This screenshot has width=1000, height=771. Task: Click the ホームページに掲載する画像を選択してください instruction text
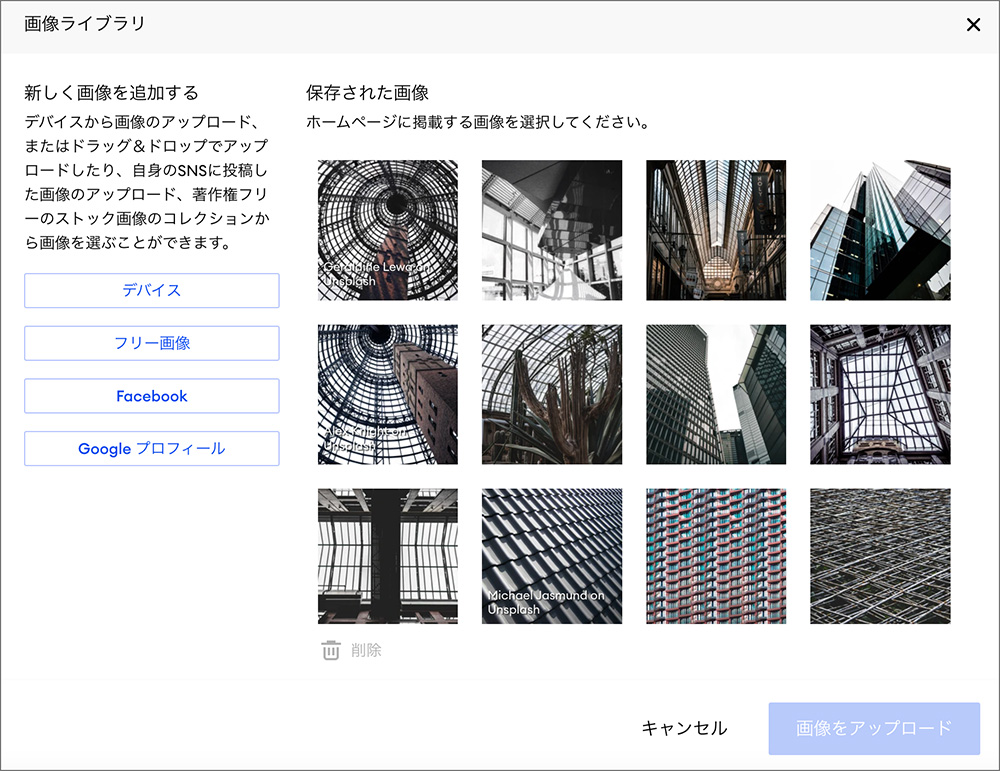(x=478, y=122)
